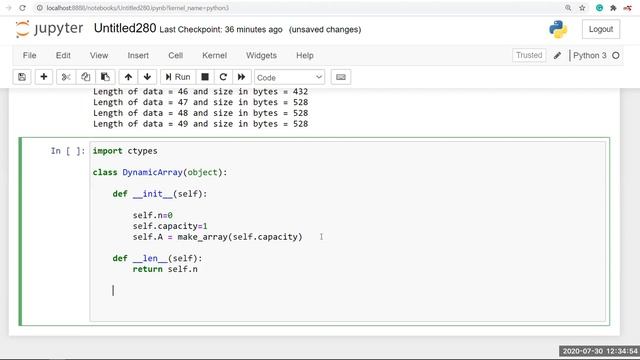640x360 pixels.
Task: Click output line 'Length of data = 46'
Action: tap(200, 91)
